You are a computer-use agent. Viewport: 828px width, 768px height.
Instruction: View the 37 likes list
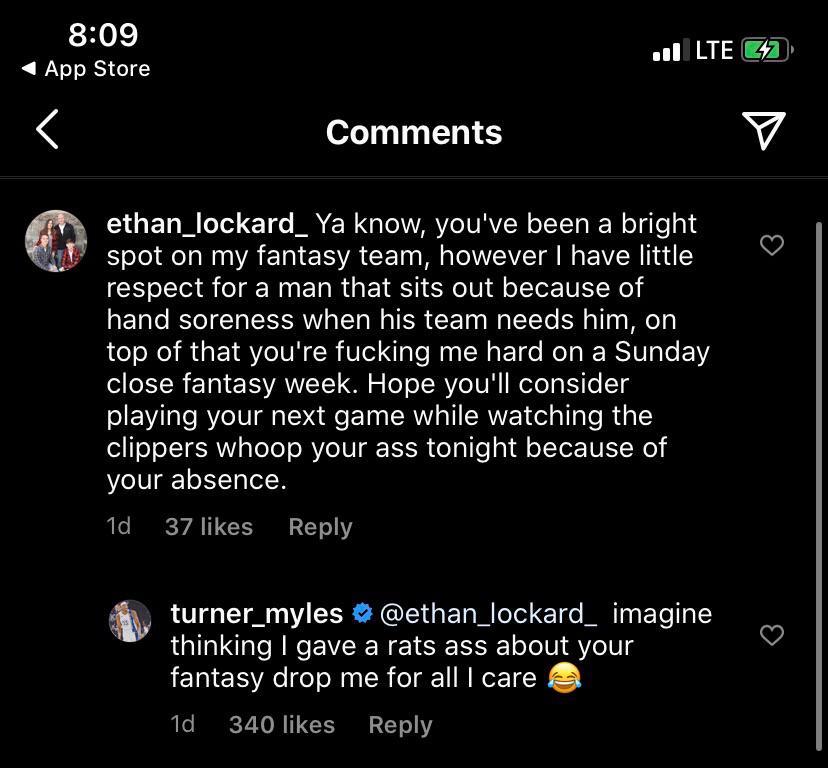[208, 526]
